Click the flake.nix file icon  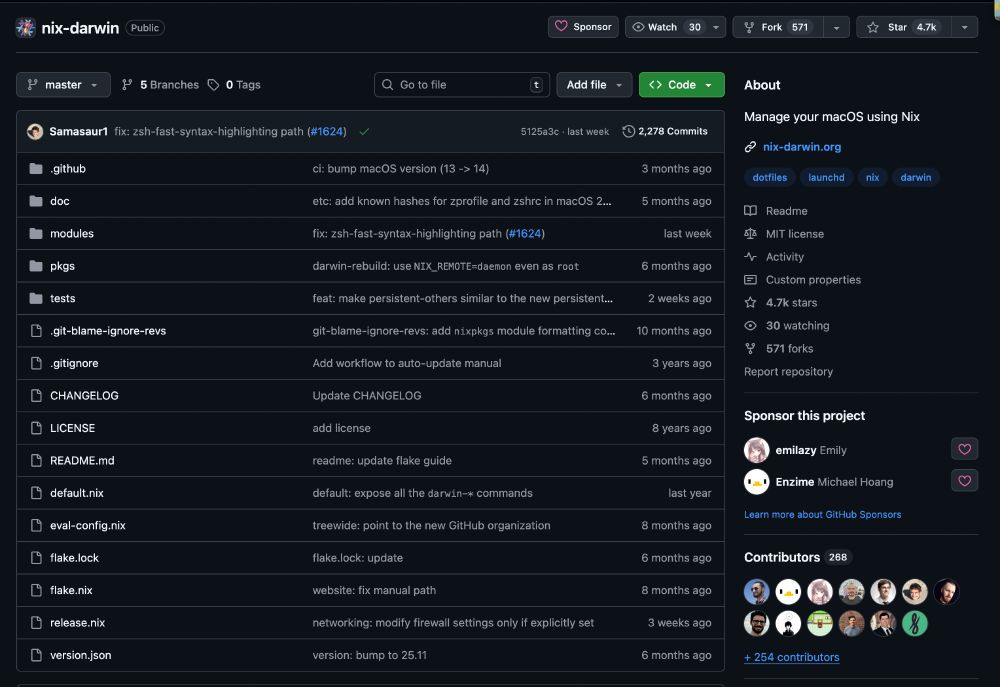(x=36, y=590)
